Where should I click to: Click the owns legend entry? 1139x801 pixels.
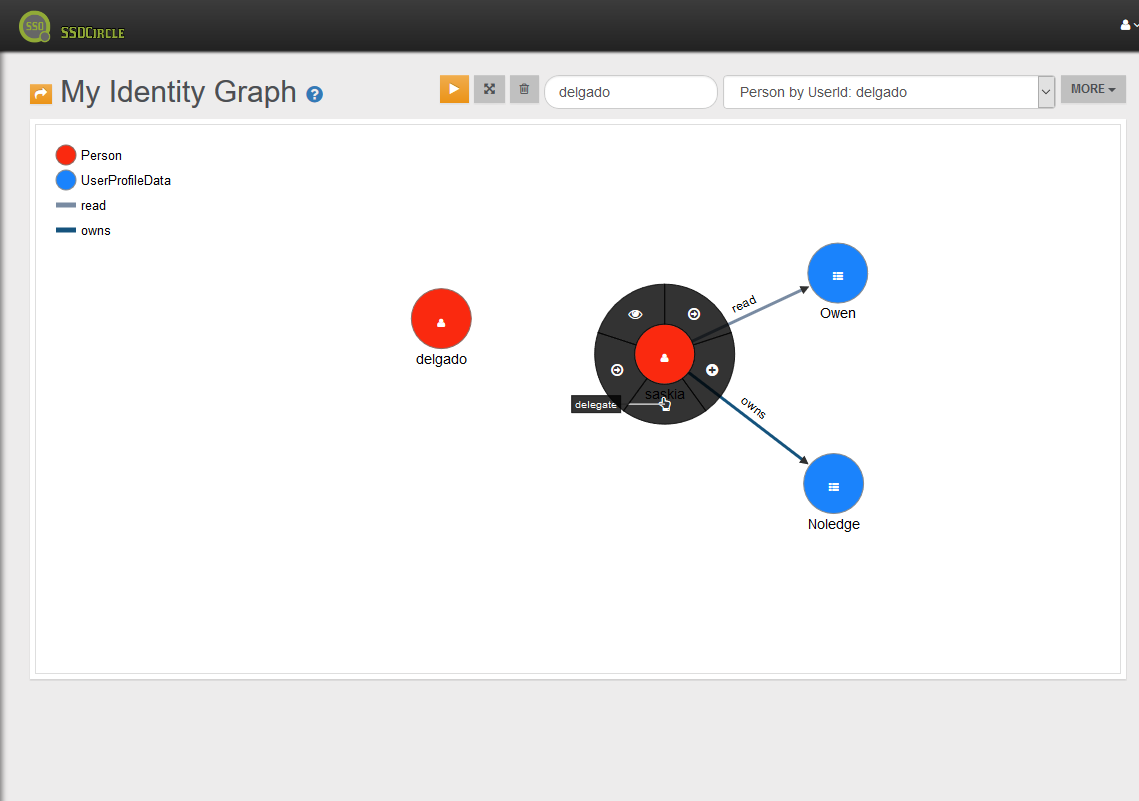[84, 231]
